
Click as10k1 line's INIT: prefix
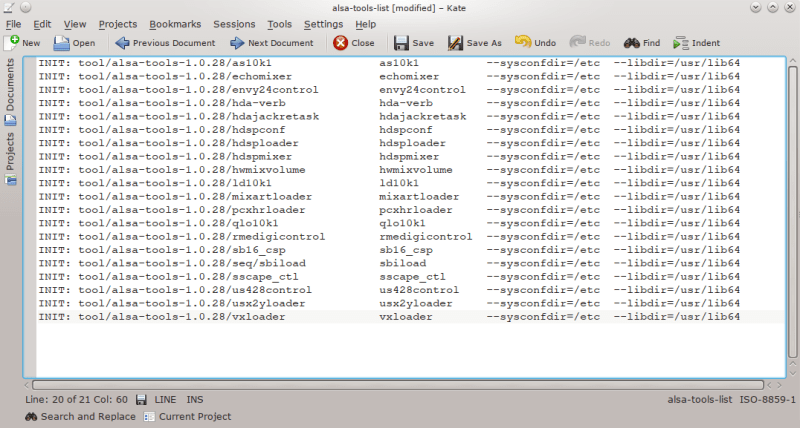coord(55,63)
